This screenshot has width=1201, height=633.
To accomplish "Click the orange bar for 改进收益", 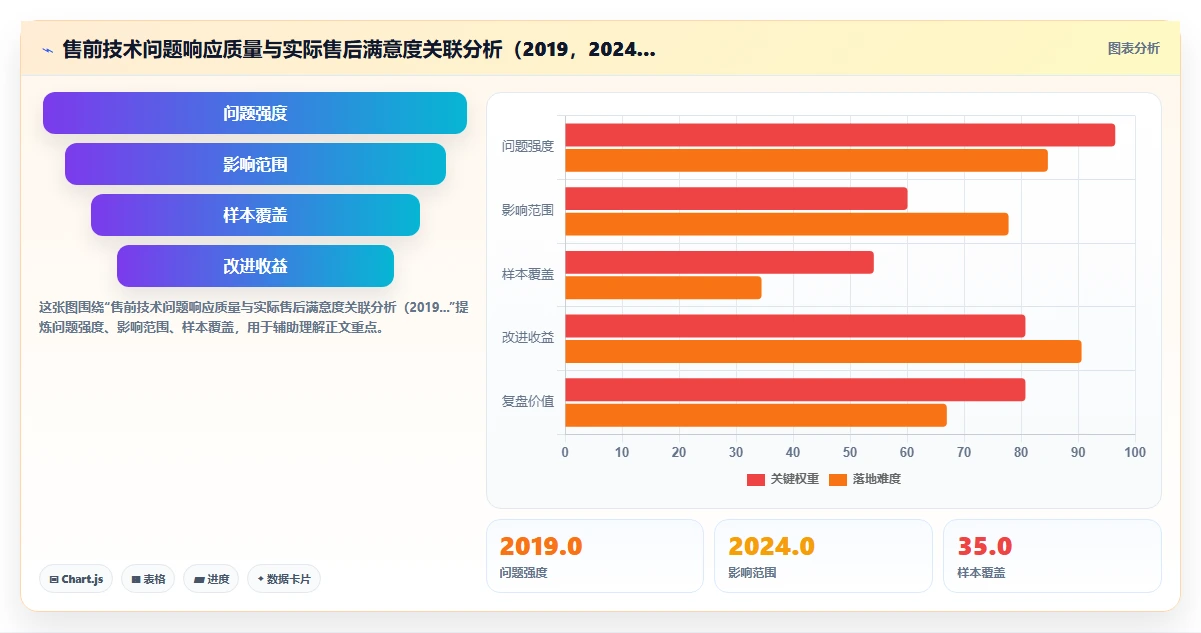I will click(824, 352).
